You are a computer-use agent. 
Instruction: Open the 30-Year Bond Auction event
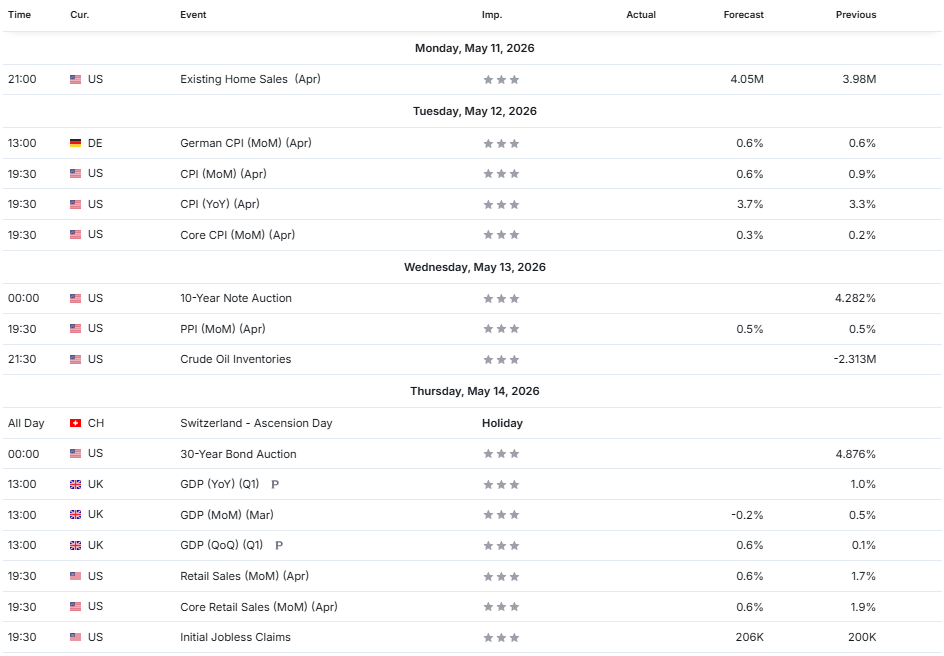tap(238, 454)
